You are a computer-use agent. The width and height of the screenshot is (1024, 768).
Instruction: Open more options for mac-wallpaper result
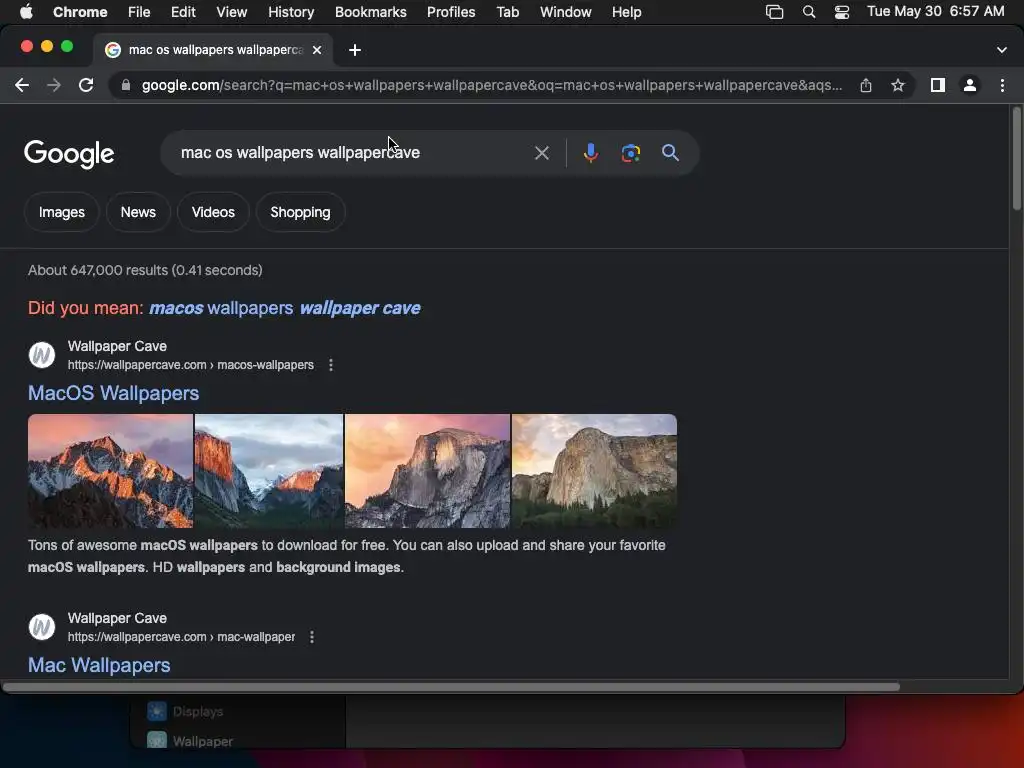(x=312, y=637)
